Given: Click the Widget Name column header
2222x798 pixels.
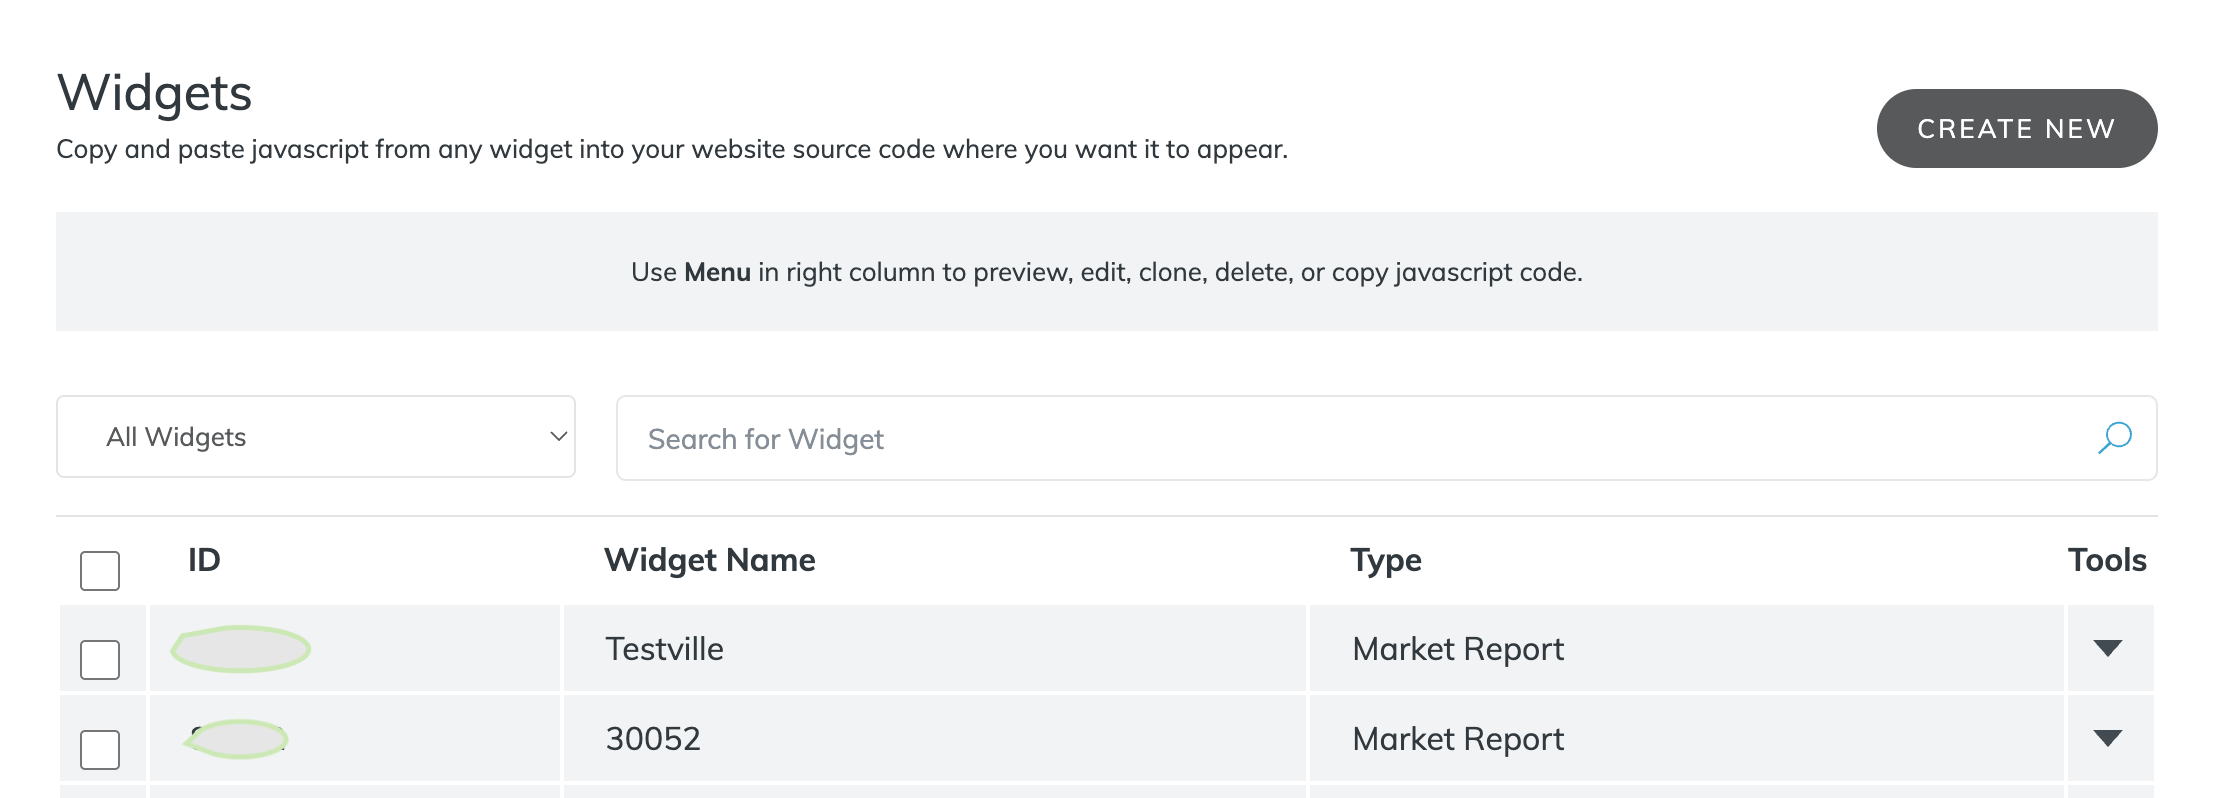Looking at the screenshot, I should 709,560.
